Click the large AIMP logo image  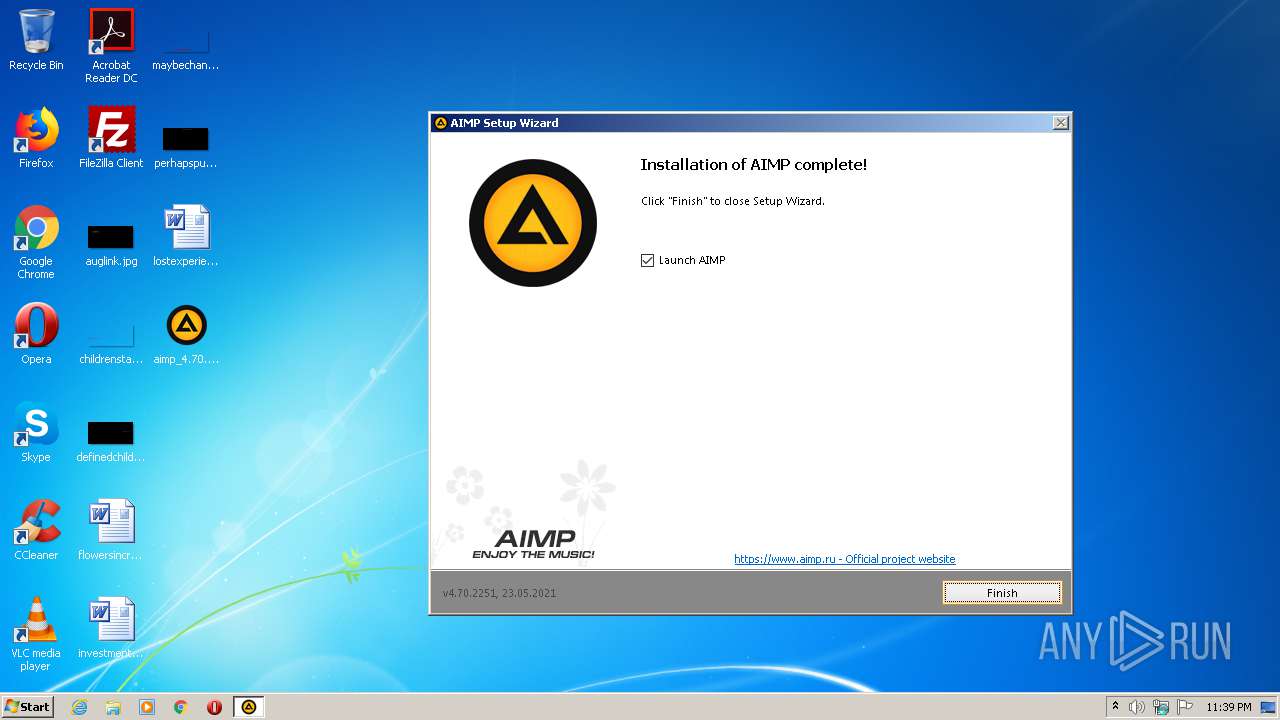click(533, 223)
